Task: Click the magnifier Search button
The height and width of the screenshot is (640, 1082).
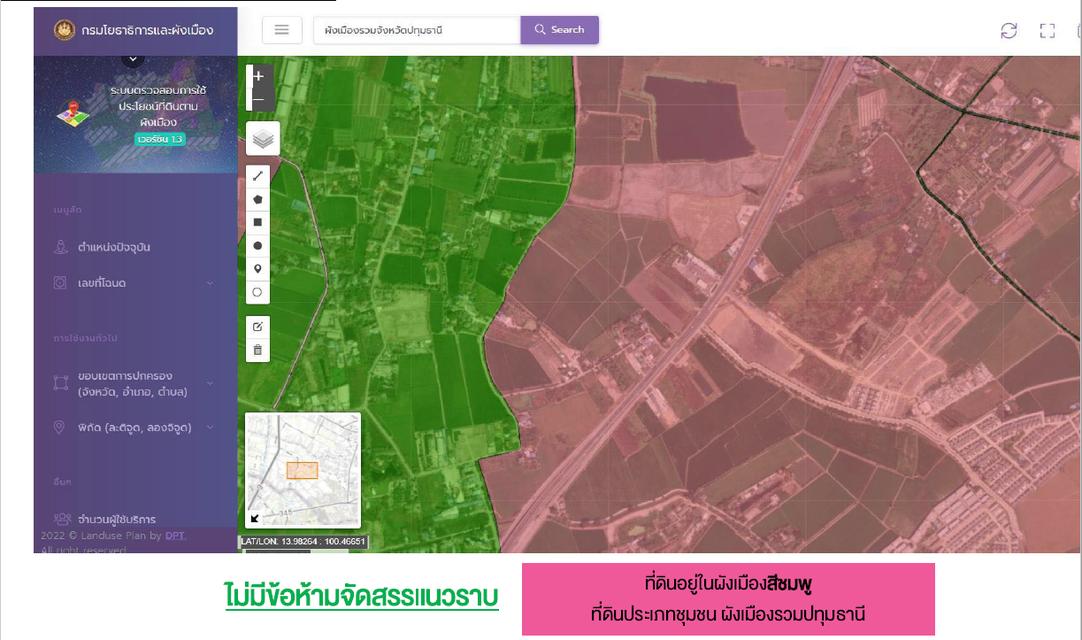Action: click(x=559, y=30)
